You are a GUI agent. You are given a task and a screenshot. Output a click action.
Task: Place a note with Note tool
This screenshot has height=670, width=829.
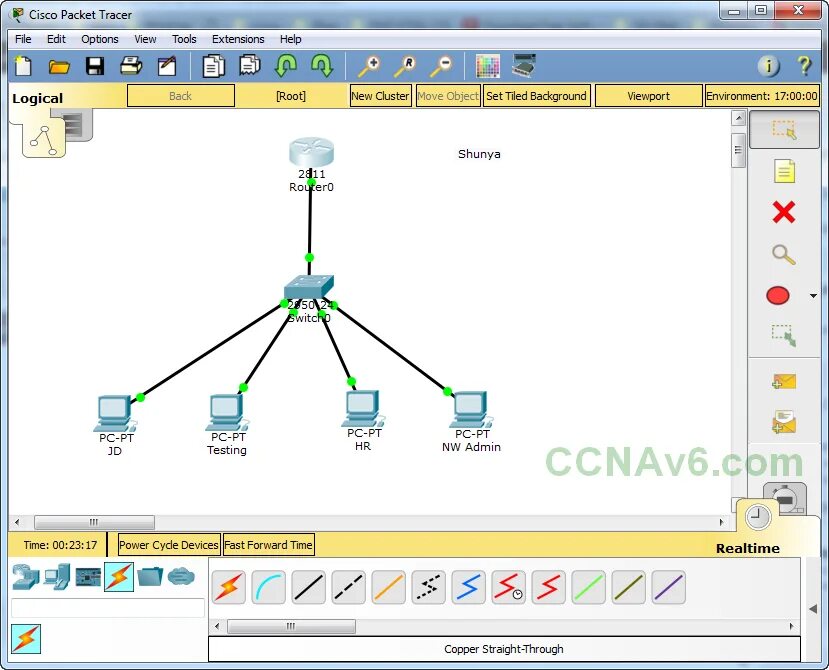[x=784, y=171]
